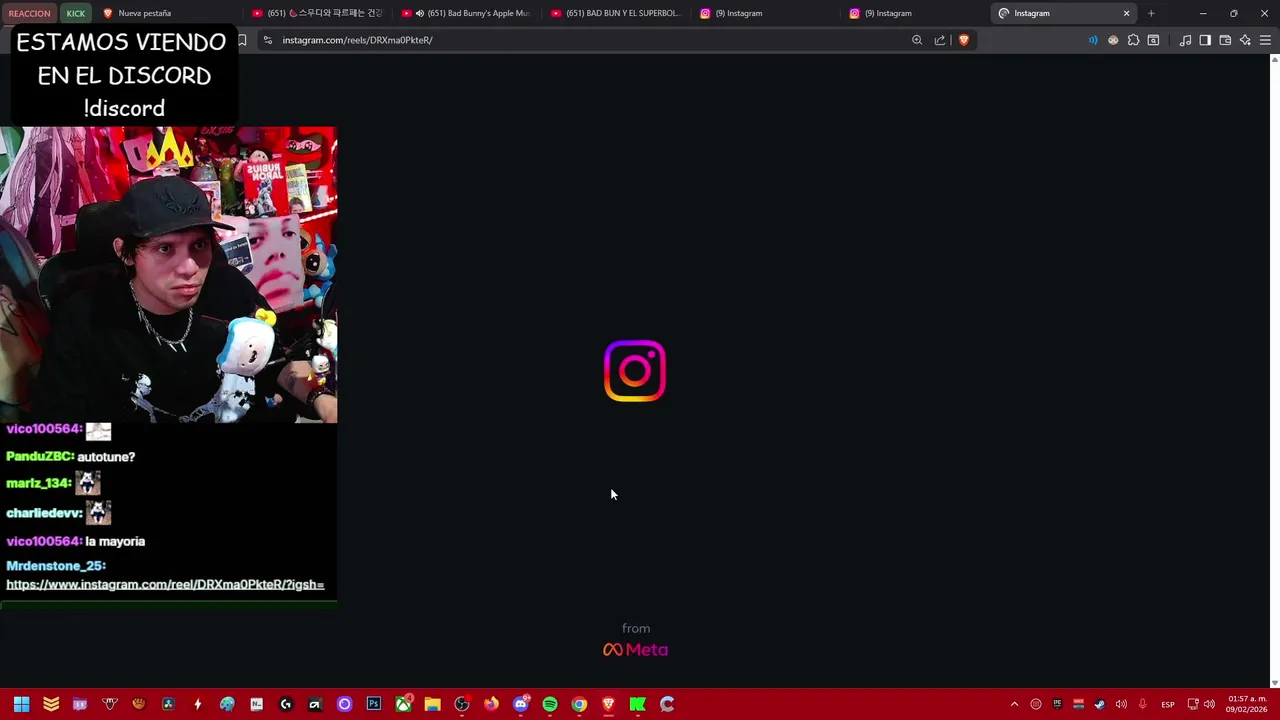Click the page vertical scrollbar
The image size is (1280, 720).
1274,370
